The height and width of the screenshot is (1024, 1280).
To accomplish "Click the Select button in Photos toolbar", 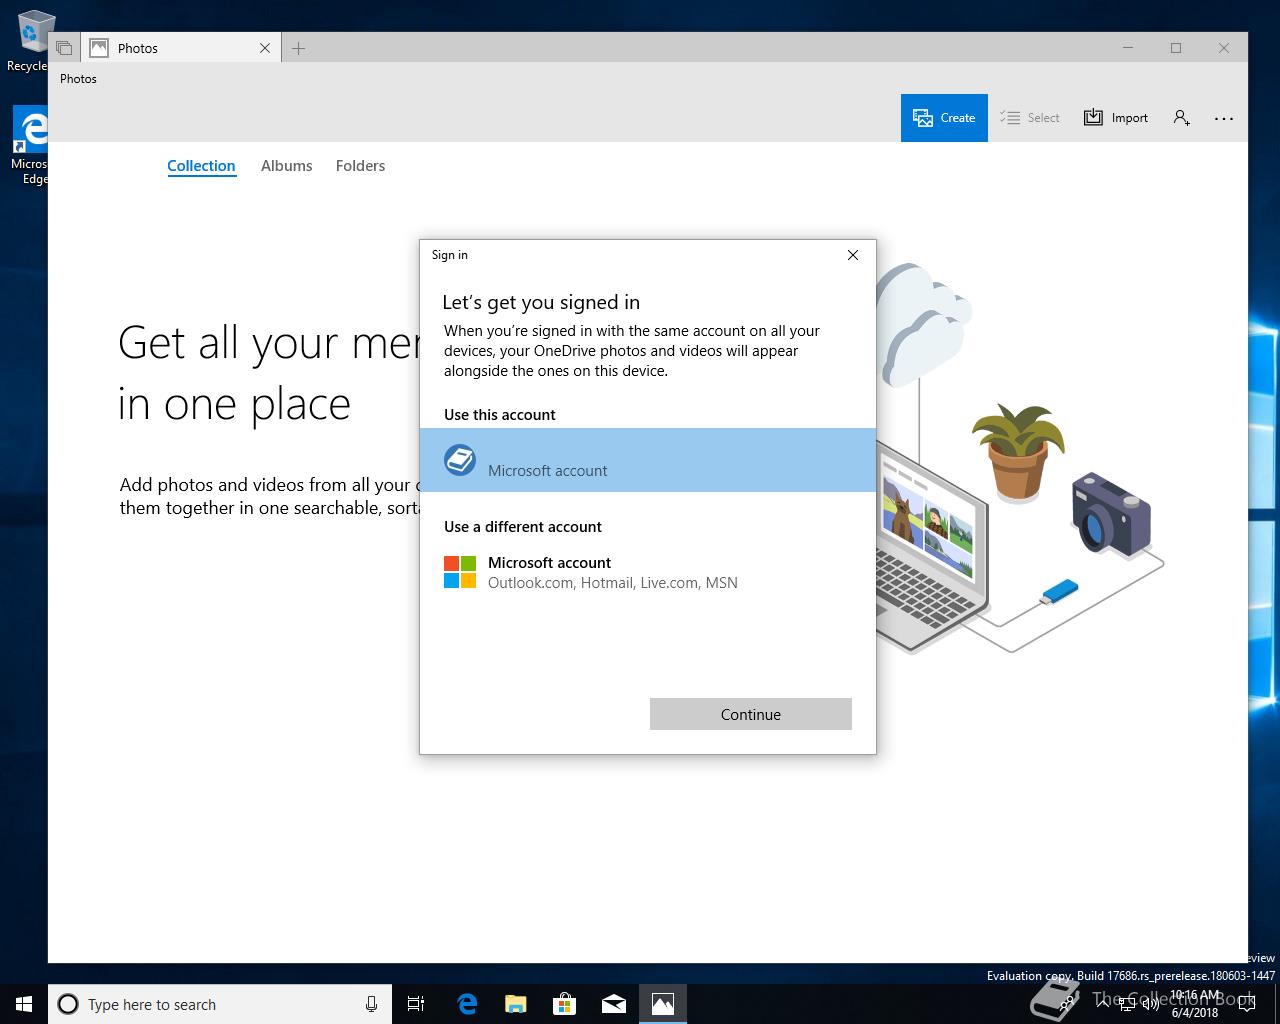I will click(x=1030, y=118).
